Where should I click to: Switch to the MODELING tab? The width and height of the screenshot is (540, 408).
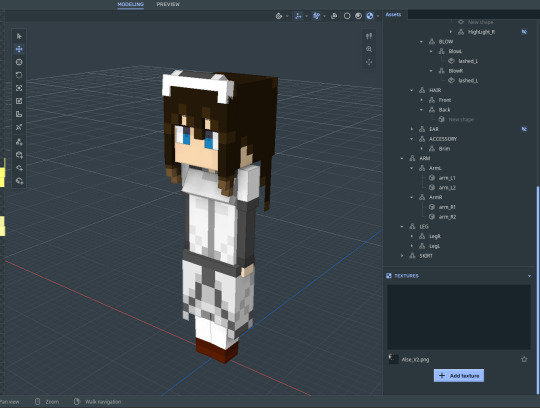pyautogui.click(x=131, y=4)
